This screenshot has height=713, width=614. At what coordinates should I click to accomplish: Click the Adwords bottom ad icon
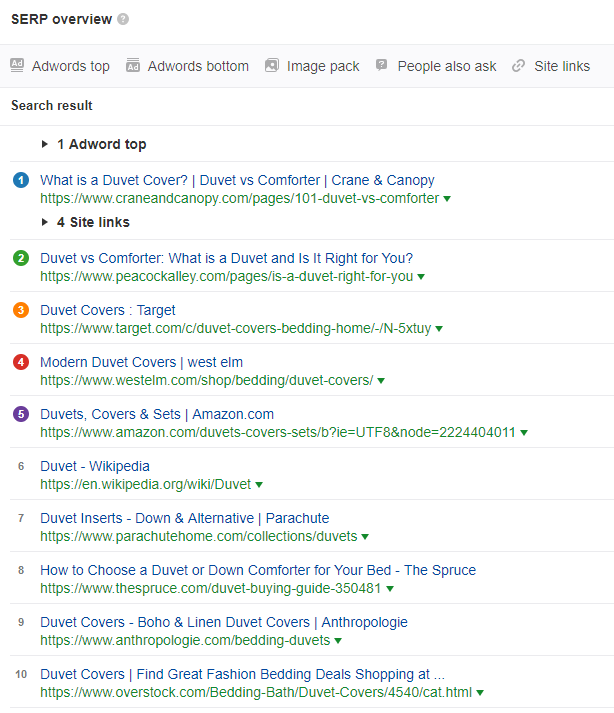pyautogui.click(x=133, y=65)
